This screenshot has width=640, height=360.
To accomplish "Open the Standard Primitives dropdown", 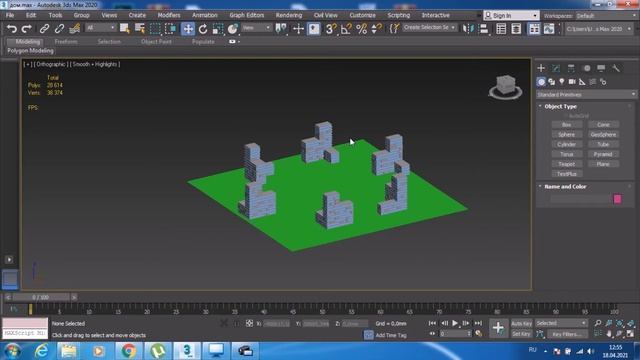I will point(586,95).
